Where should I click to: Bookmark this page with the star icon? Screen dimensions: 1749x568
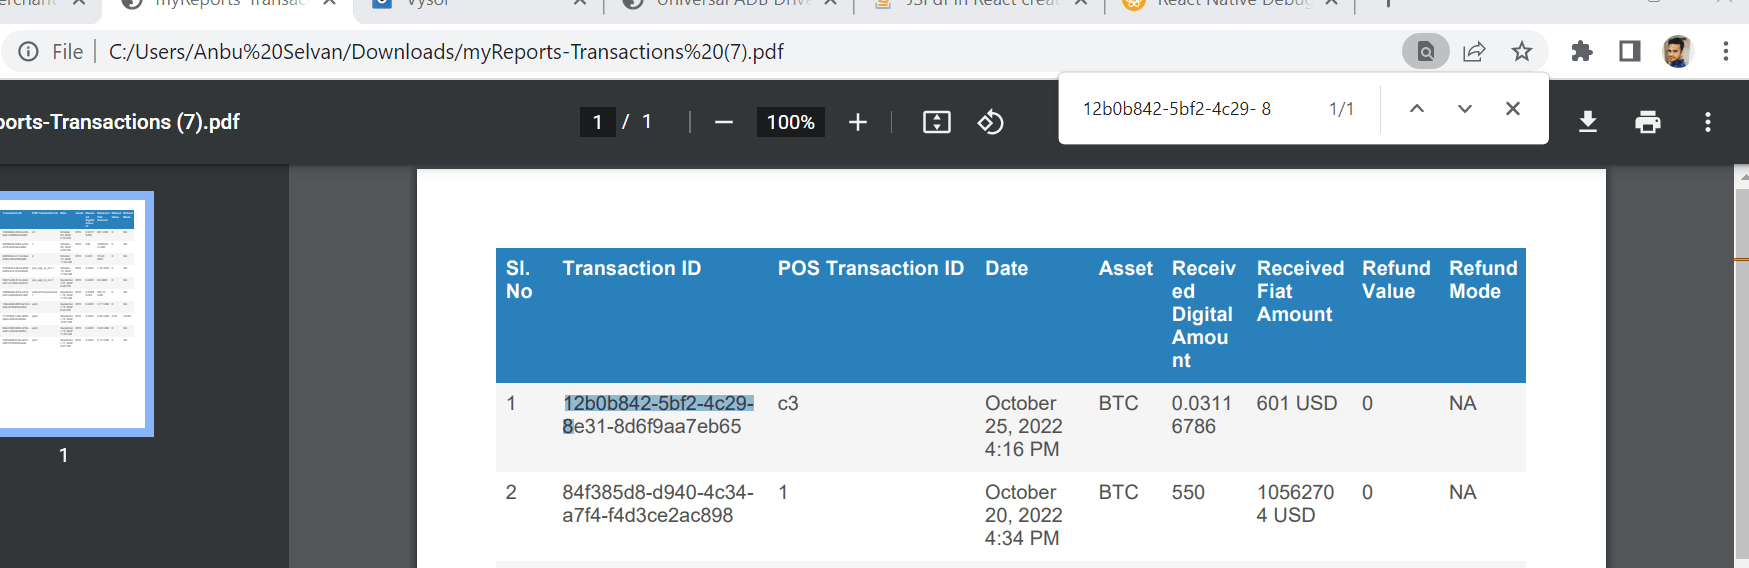[x=1522, y=51]
